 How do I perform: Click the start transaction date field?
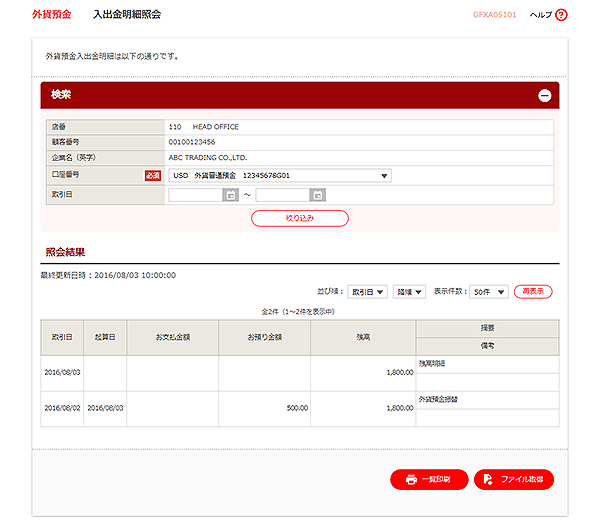click(196, 195)
